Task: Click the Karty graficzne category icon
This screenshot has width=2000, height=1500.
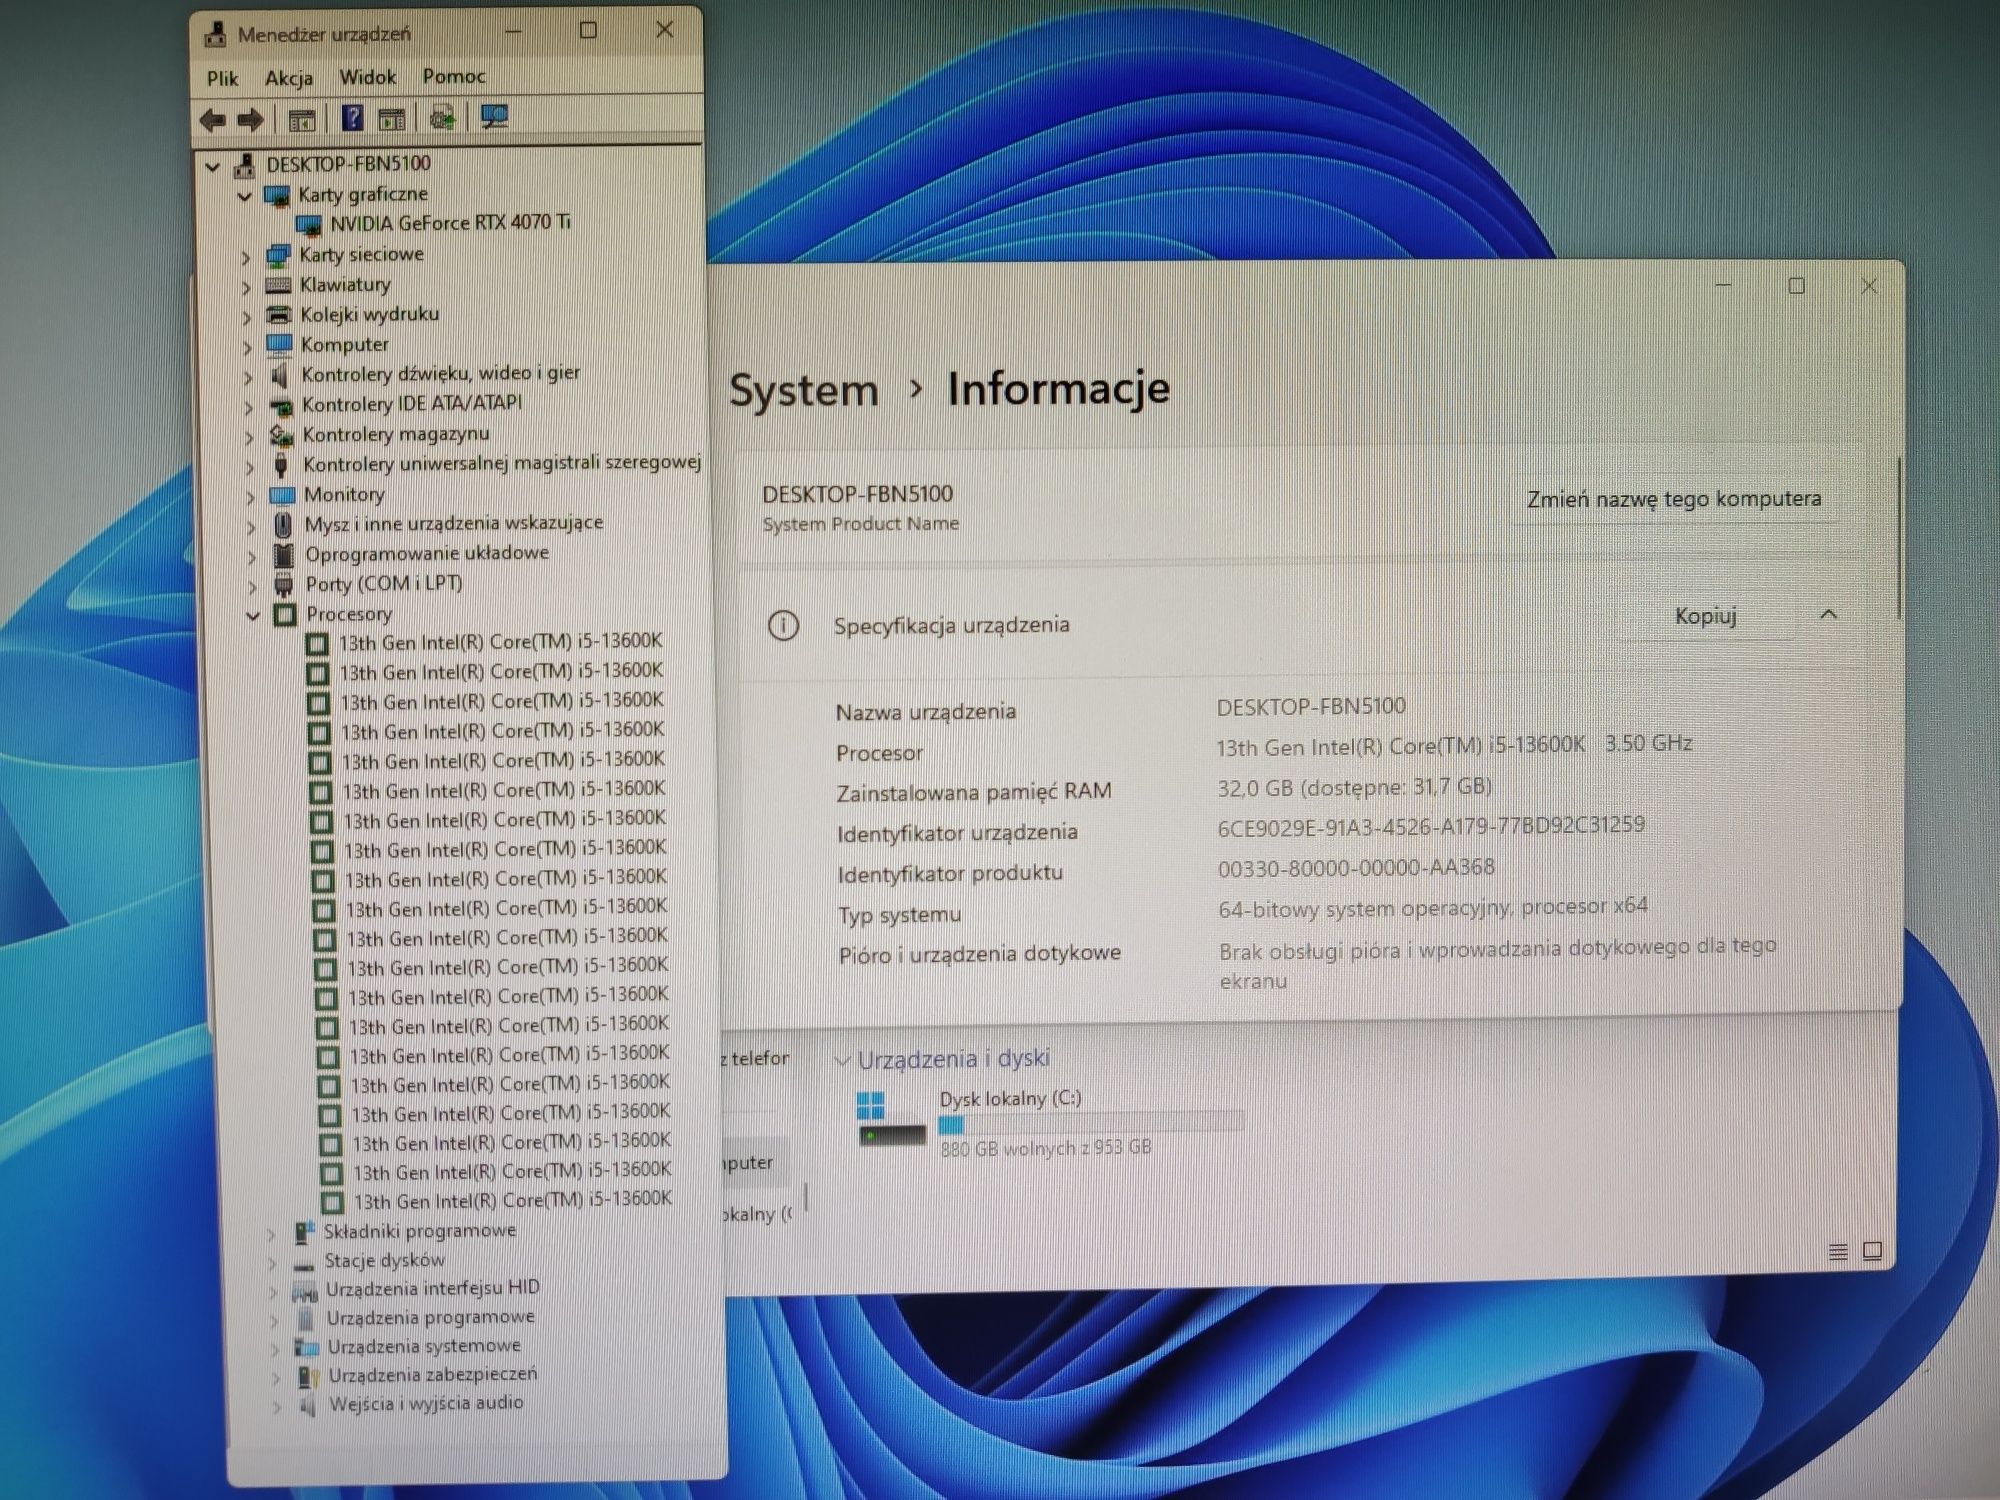Action: [x=276, y=195]
